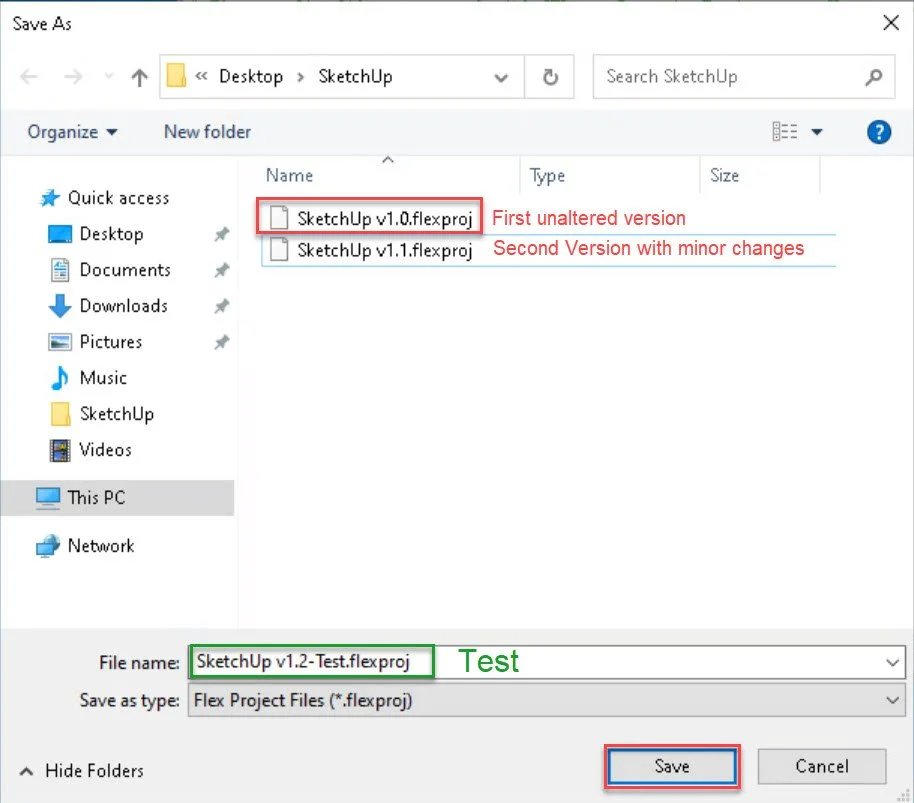Click the search magnifier in Search SketchUp box
914x803 pixels.
pos(873,77)
